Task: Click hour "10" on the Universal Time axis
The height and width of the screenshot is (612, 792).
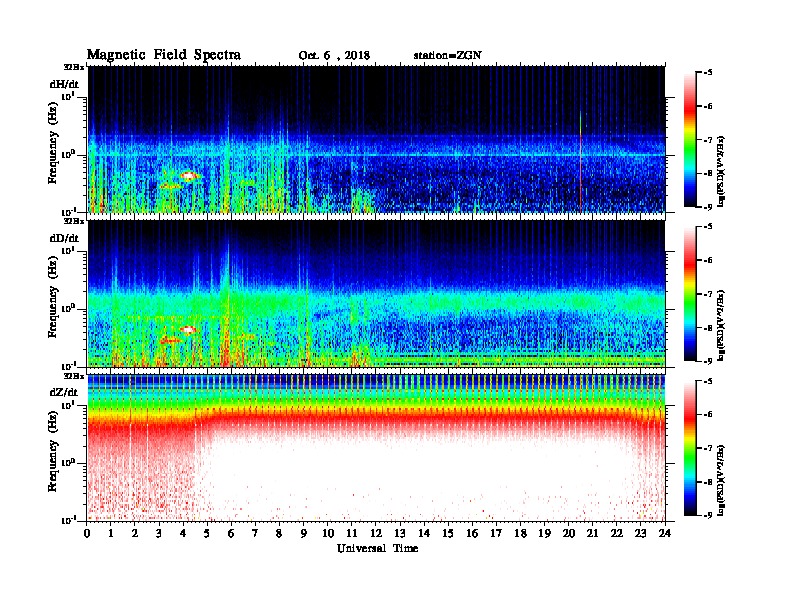Action: (328, 533)
